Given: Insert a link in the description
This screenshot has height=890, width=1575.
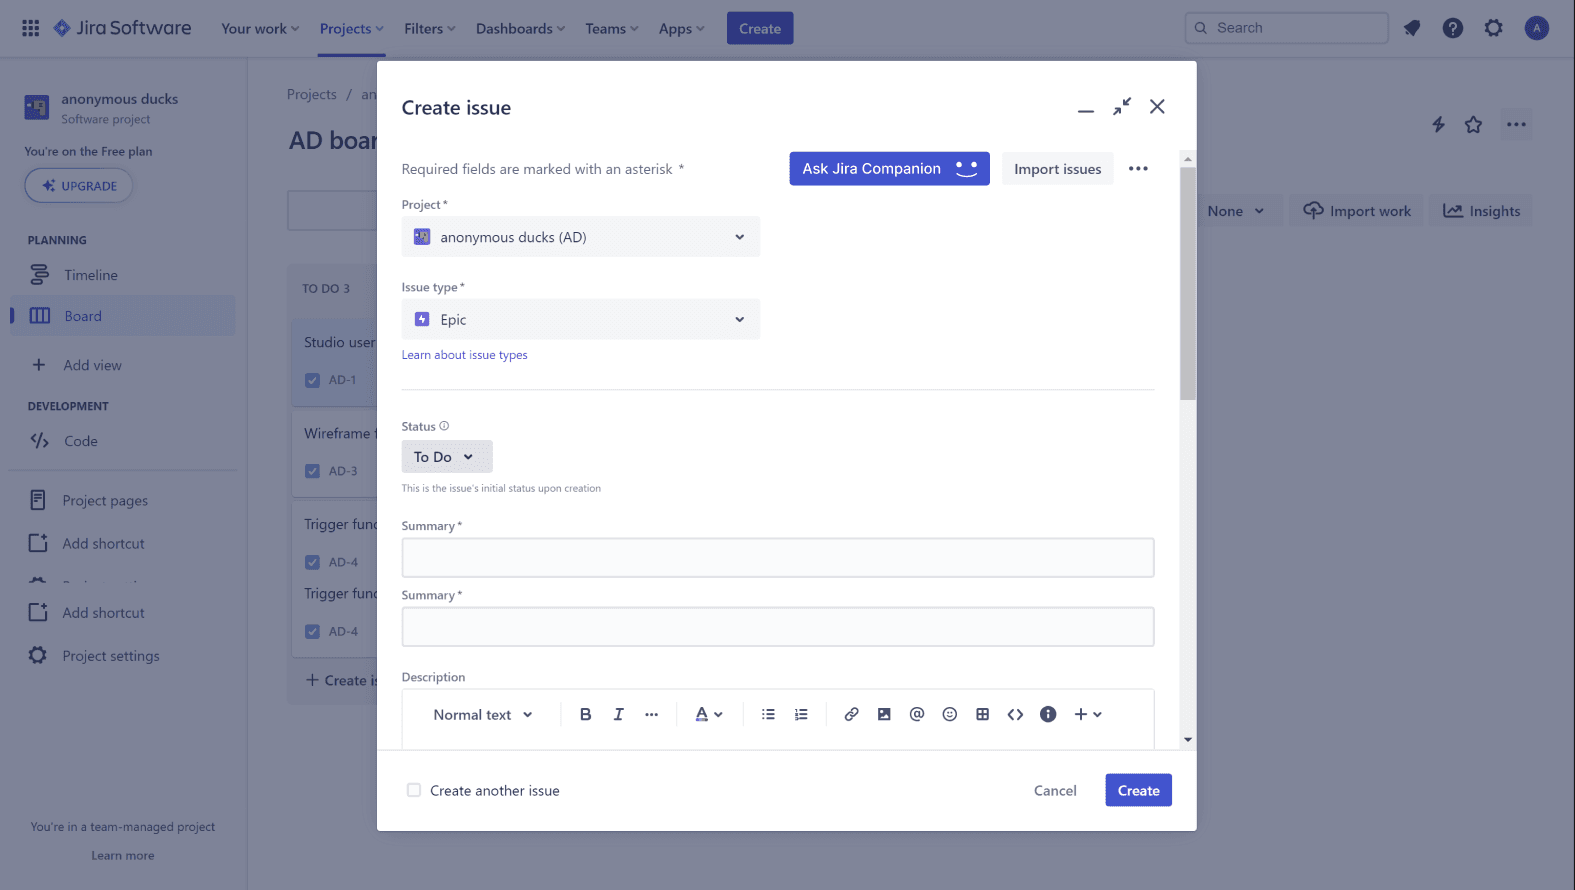Looking at the screenshot, I should (851, 714).
